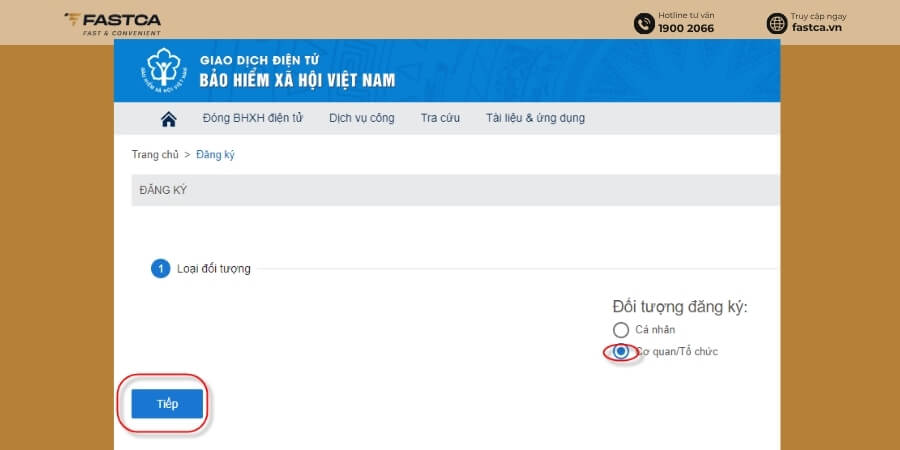Image resolution: width=900 pixels, height=450 pixels.
Task: Open the Đóng BHXH điện tử menu
Action: [x=253, y=118]
